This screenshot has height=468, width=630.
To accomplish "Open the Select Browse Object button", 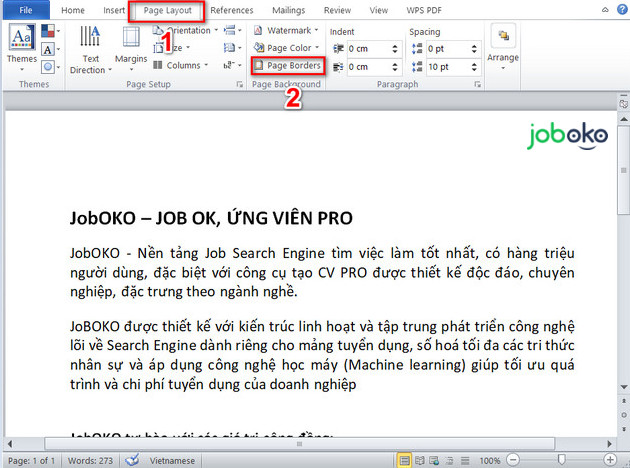I will tap(624, 415).
